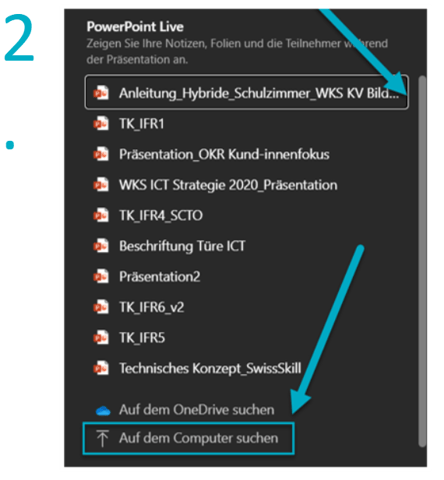This screenshot has width=444, height=480.
Task: Choose Beschriftung Türe ICT file name
Action: pyautogui.click(x=182, y=246)
